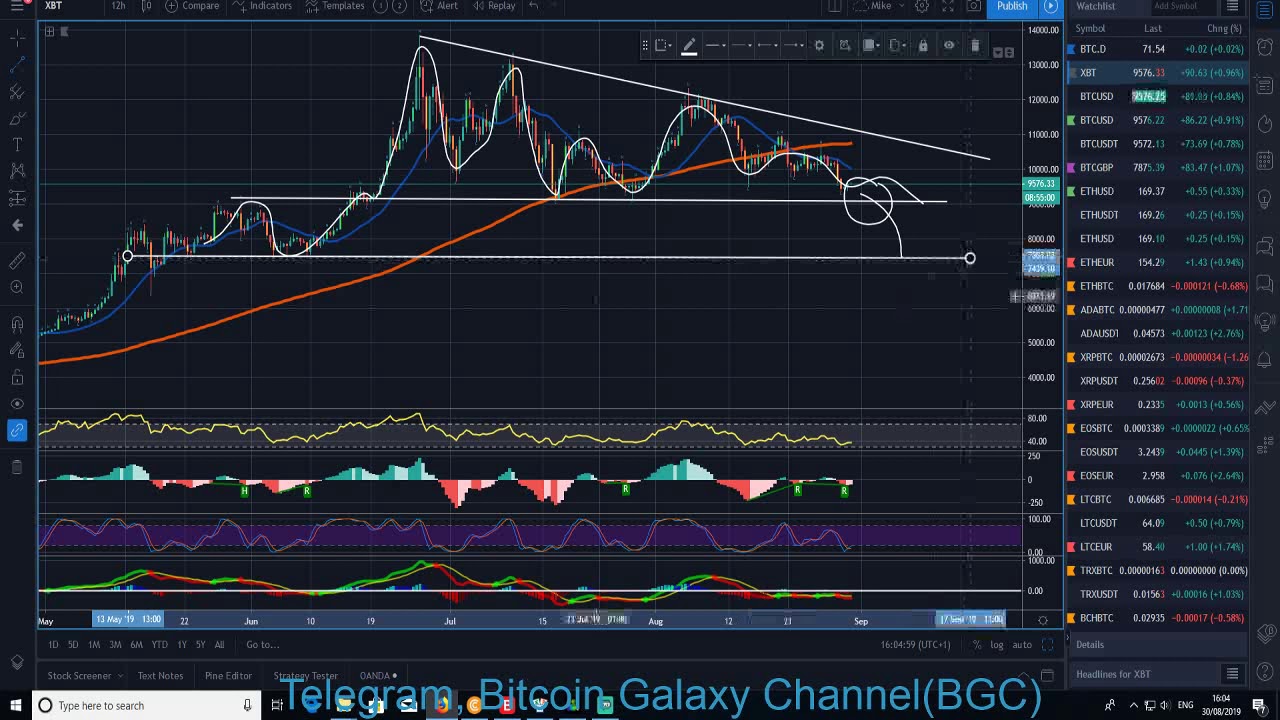Open the 12h interval dropdown
This screenshot has height=720, width=1280.
(118, 6)
